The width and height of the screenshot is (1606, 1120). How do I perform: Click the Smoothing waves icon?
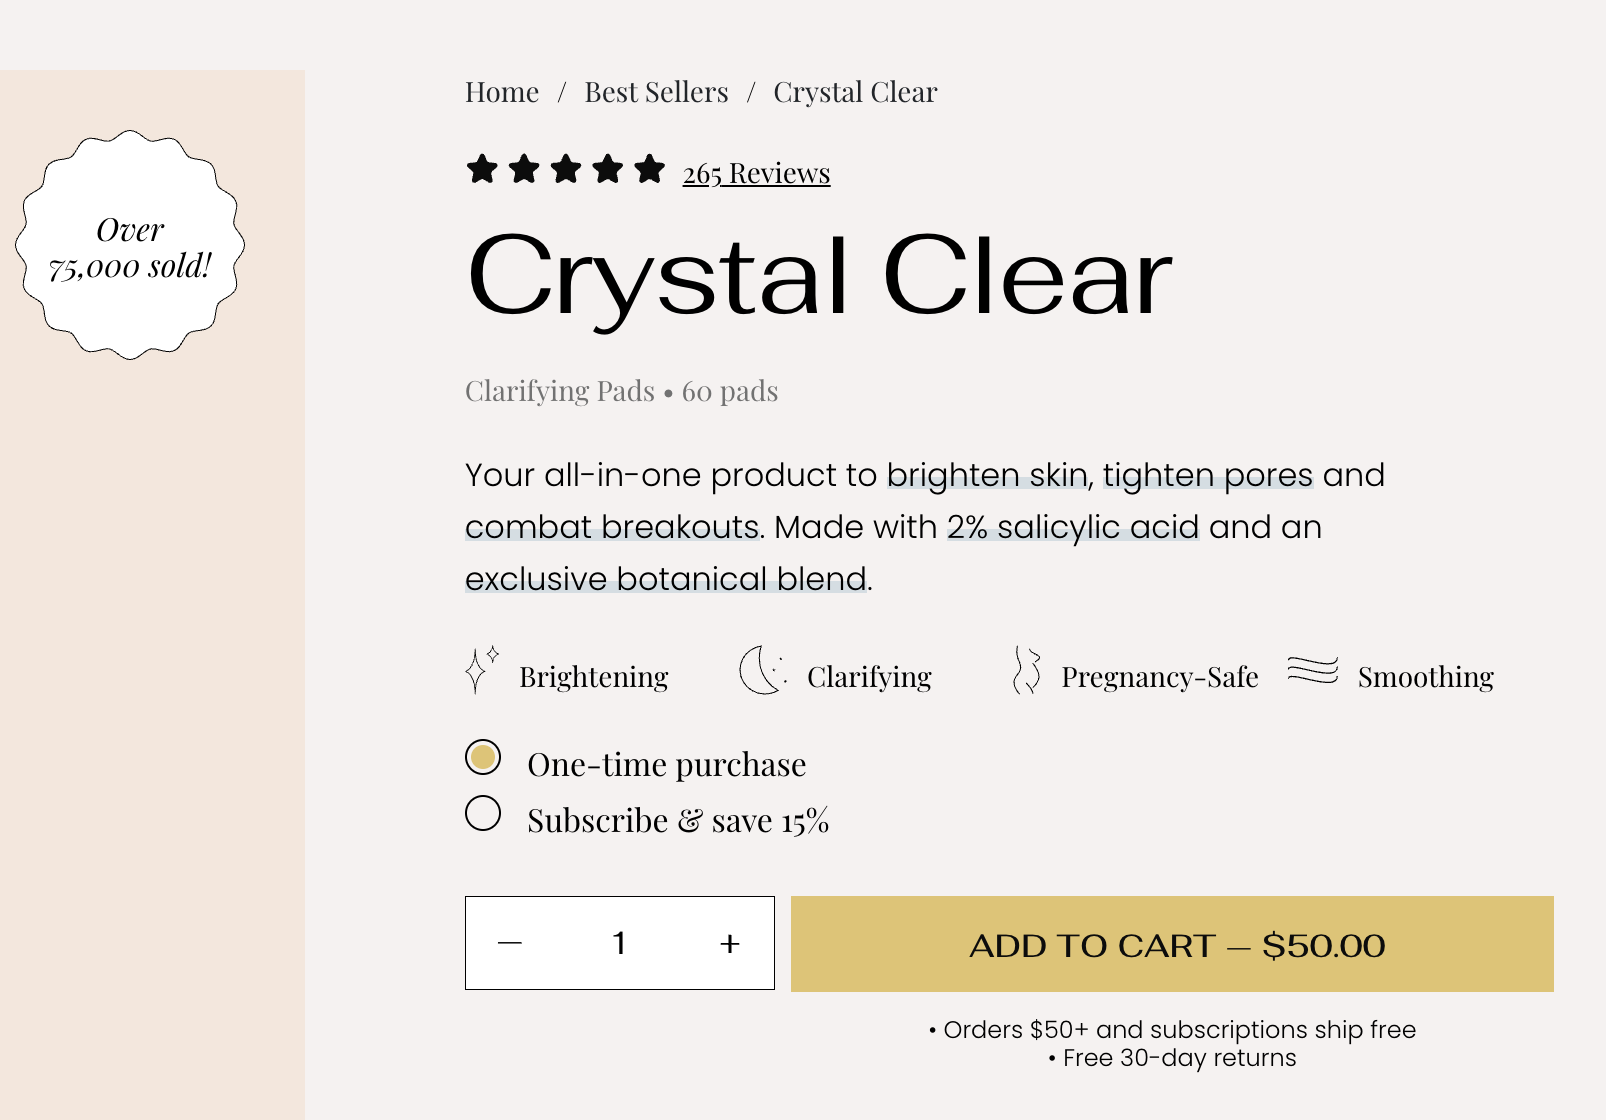(1312, 670)
